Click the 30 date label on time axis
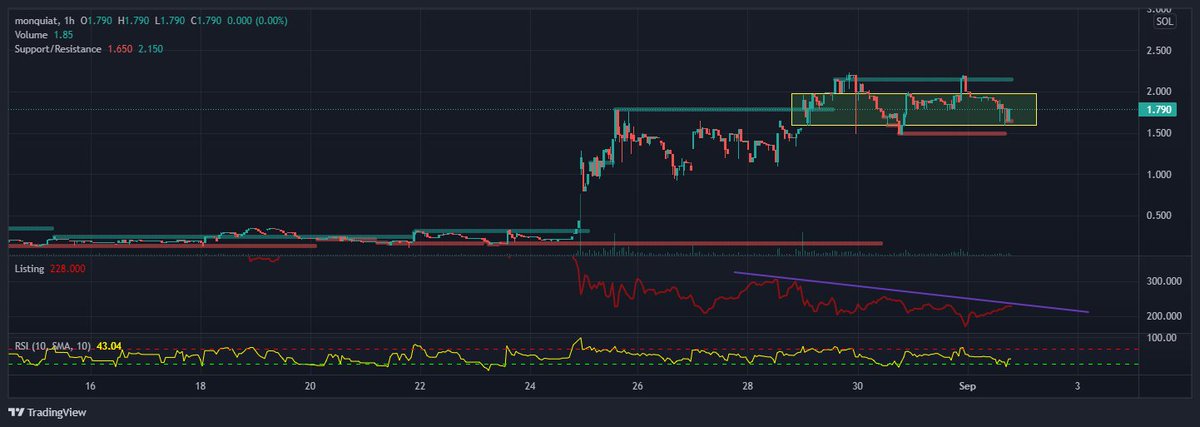 coord(857,385)
